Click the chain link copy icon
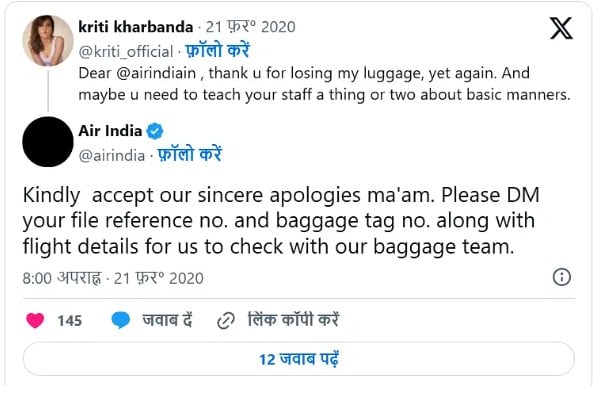This screenshot has width=600, height=394. [226, 321]
